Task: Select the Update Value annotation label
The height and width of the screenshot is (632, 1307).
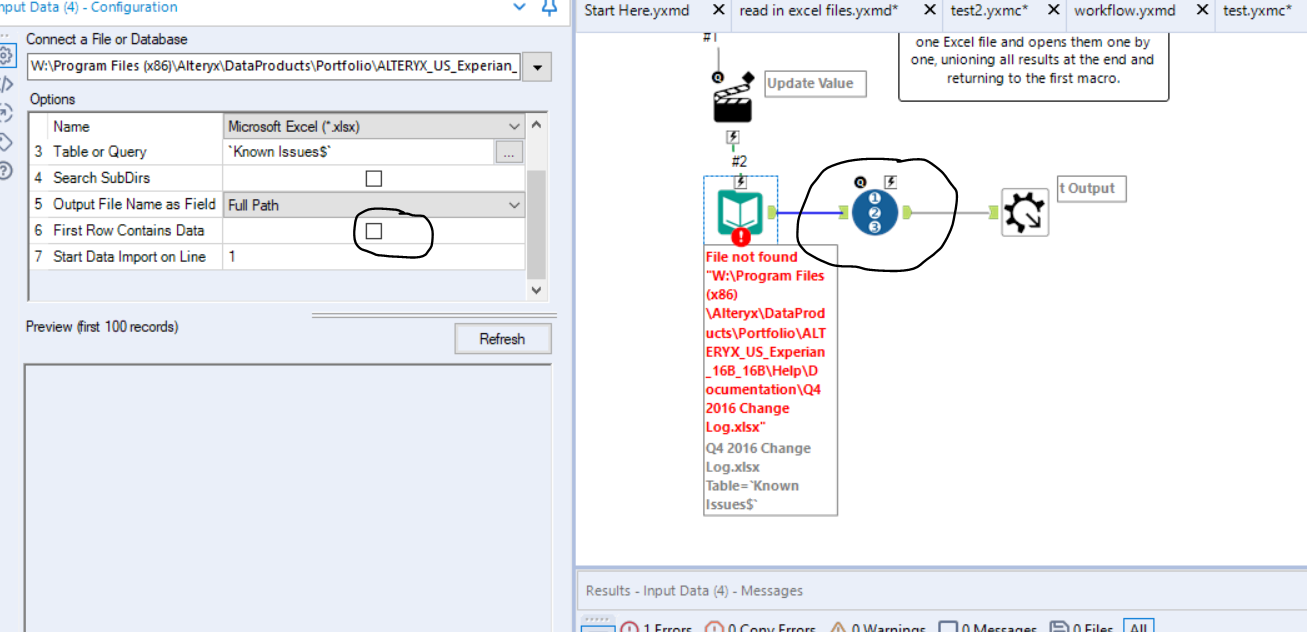Action: point(816,84)
